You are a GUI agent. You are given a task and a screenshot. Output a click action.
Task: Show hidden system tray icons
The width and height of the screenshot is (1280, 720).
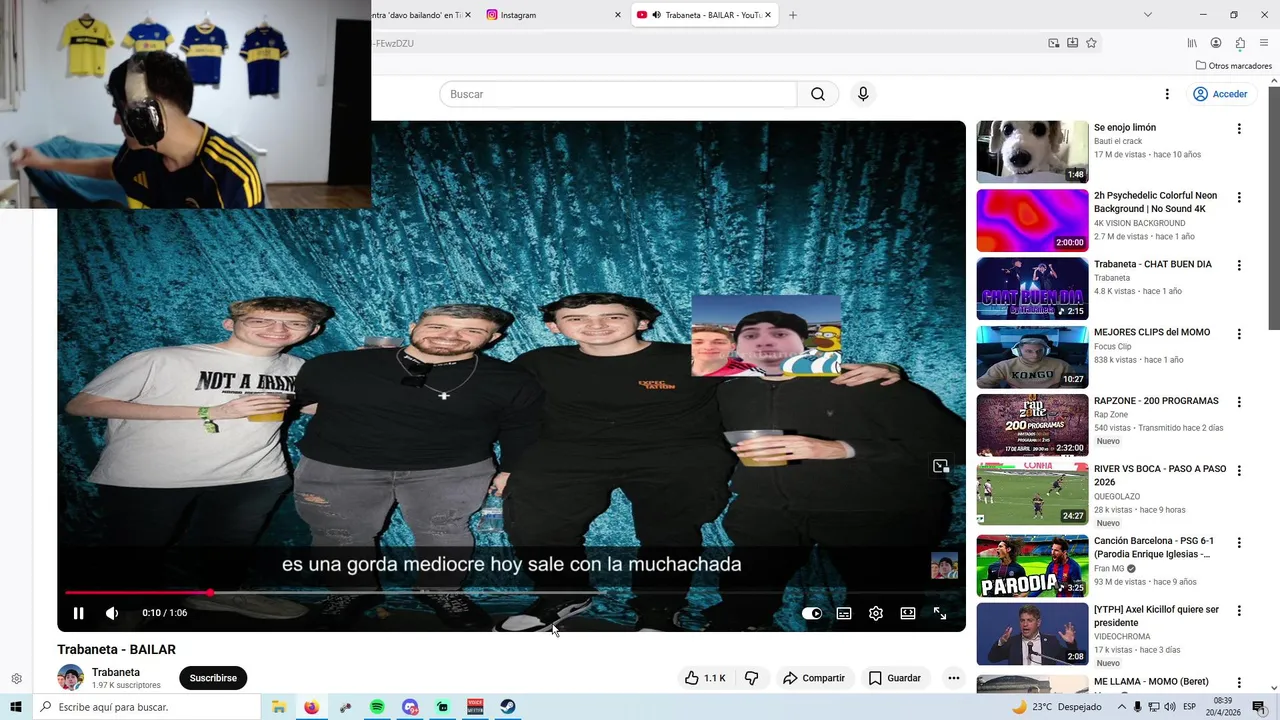1121,707
